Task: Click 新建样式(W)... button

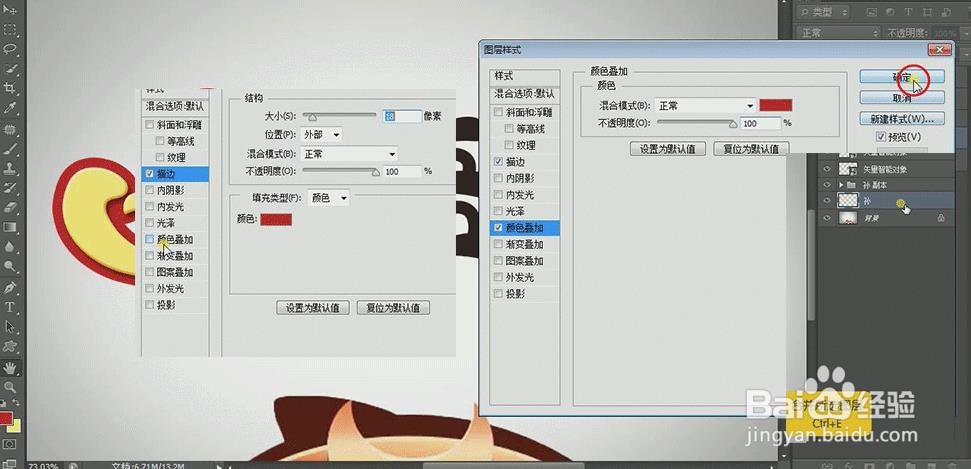Action: [x=902, y=118]
